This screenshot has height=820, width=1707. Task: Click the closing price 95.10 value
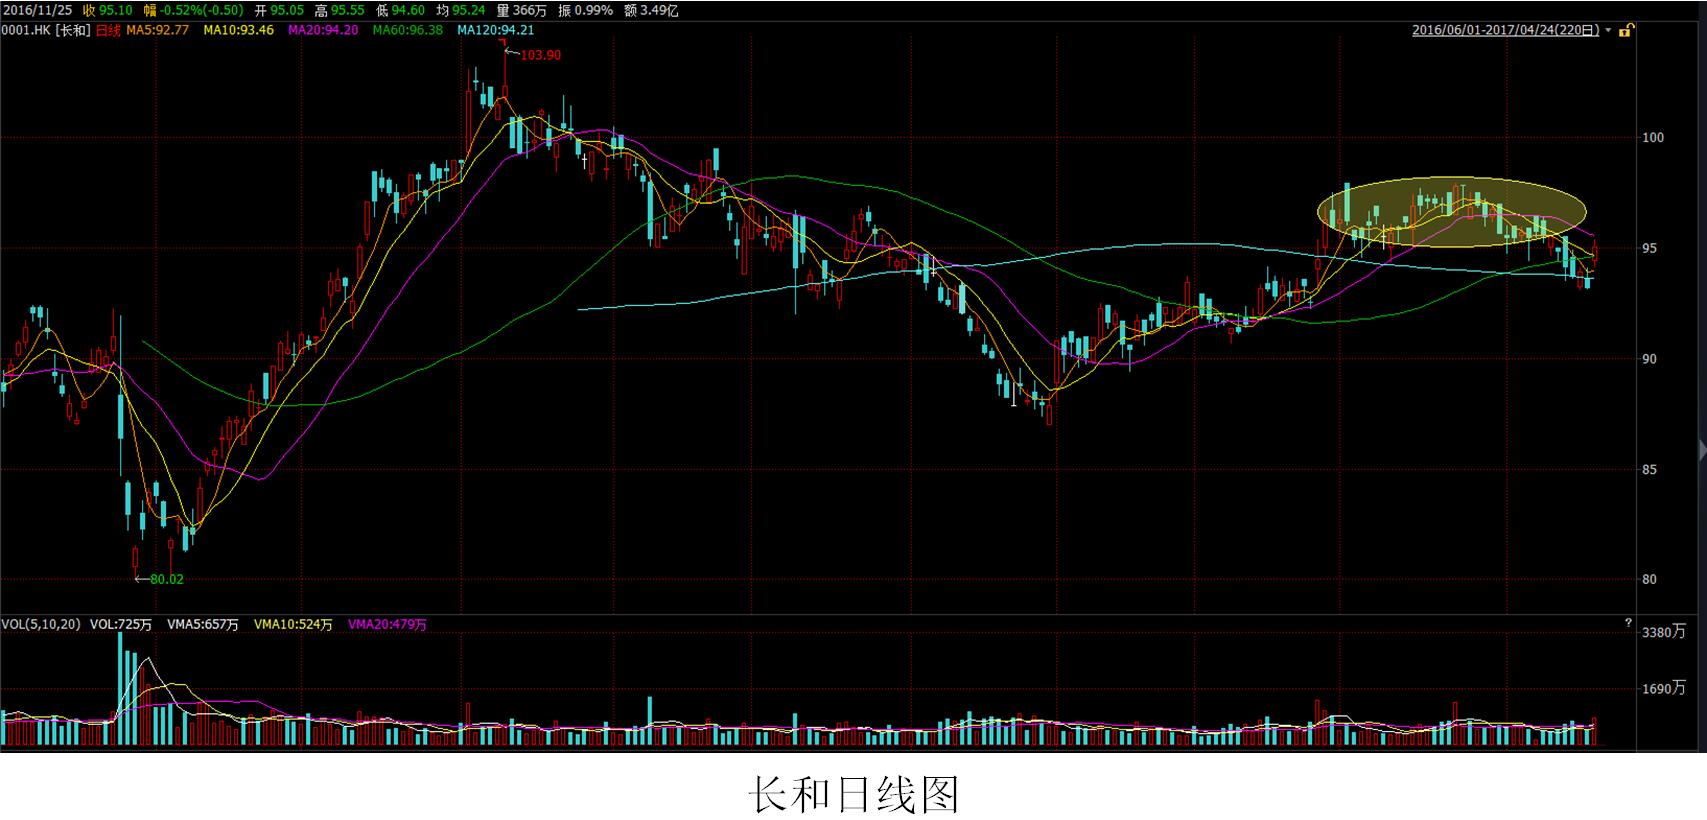(x=116, y=10)
